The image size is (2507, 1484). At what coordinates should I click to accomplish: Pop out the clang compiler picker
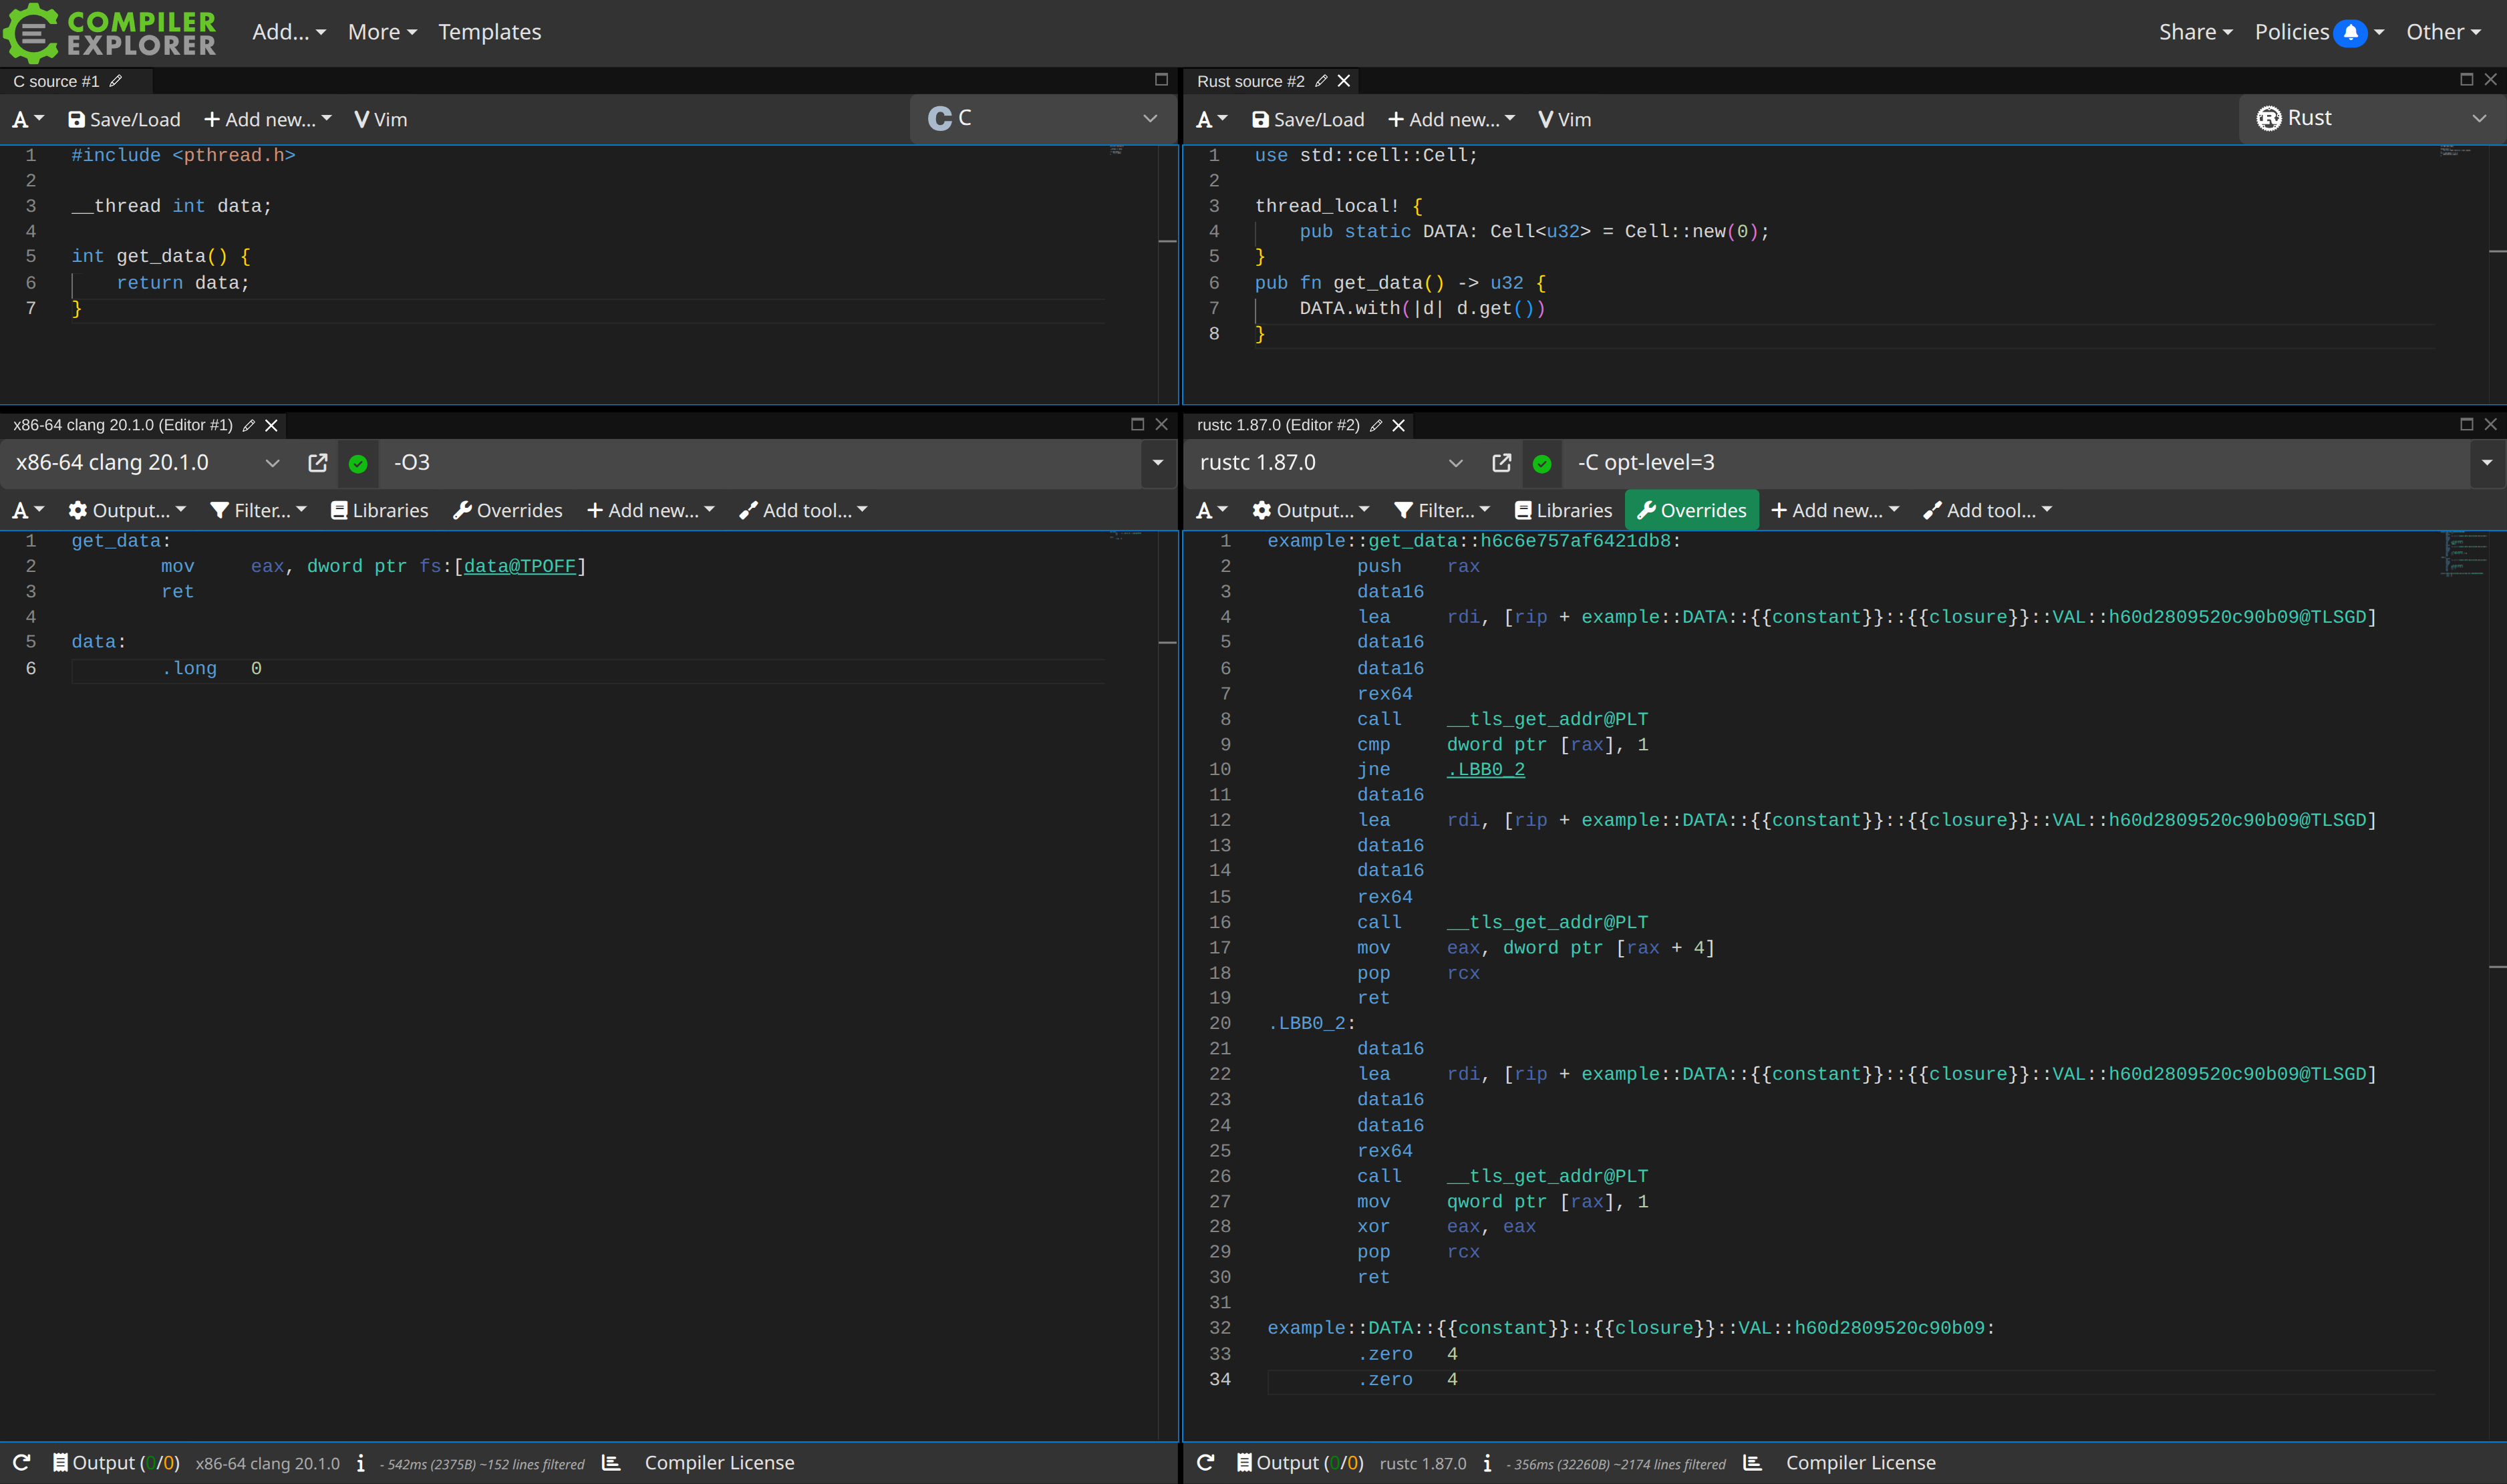(x=318, y=463)
